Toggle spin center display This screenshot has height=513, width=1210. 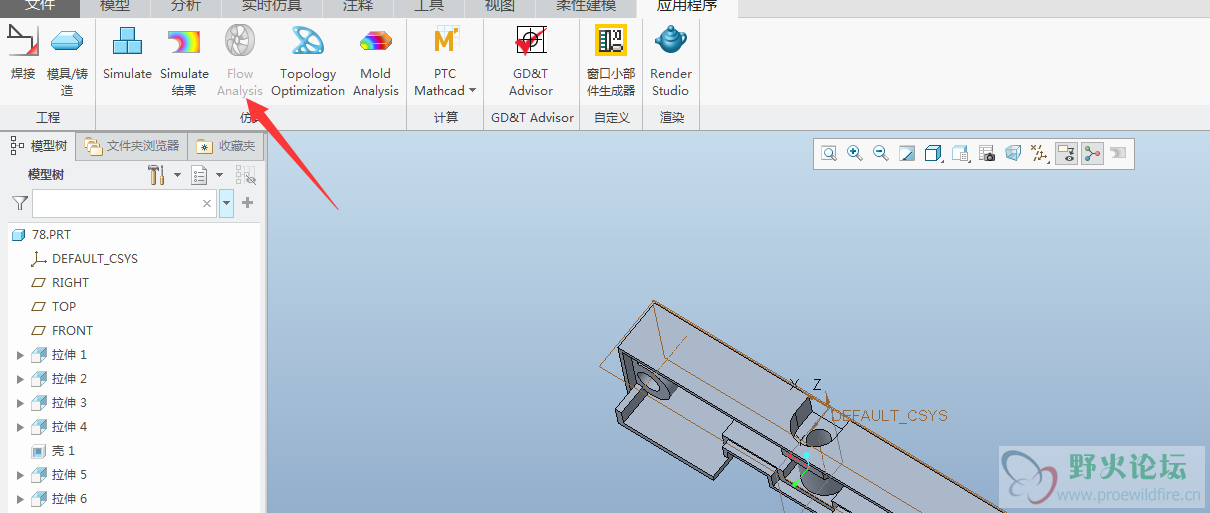(1092, 153)
